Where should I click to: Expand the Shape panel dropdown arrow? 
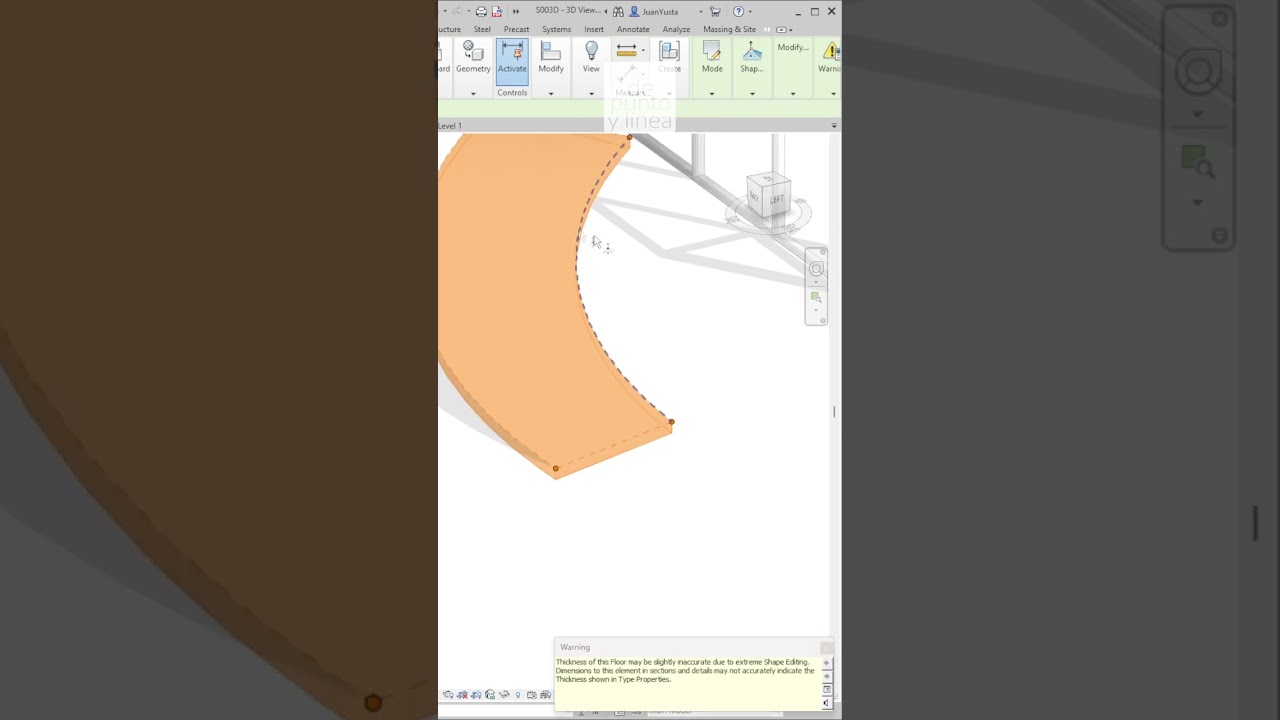click(x=752, y=94)
